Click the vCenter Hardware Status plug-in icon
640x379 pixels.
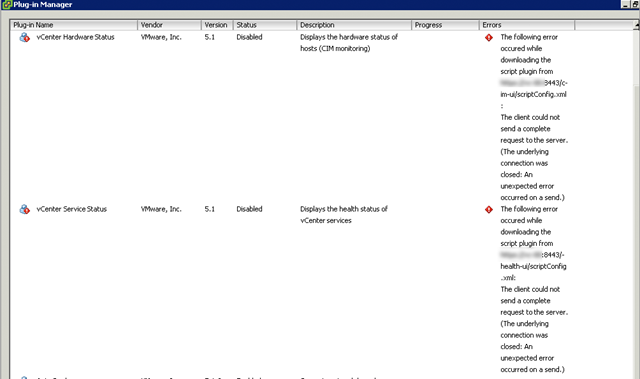point(24,38)
